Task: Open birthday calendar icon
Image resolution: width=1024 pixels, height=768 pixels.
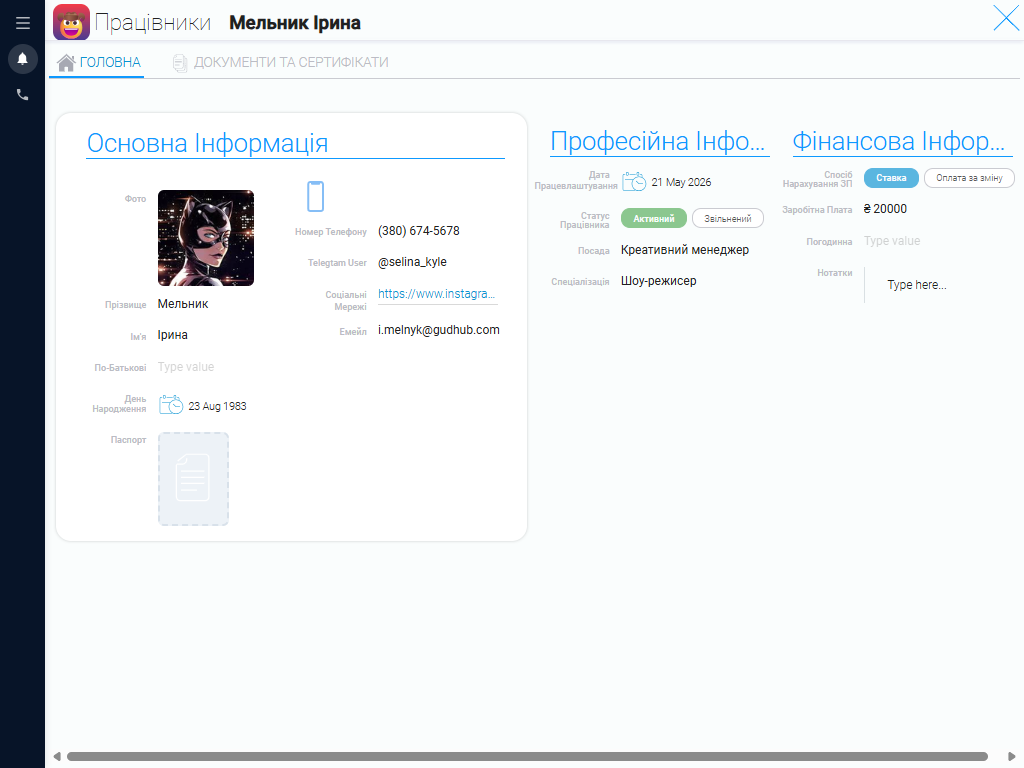Action: 171,405
